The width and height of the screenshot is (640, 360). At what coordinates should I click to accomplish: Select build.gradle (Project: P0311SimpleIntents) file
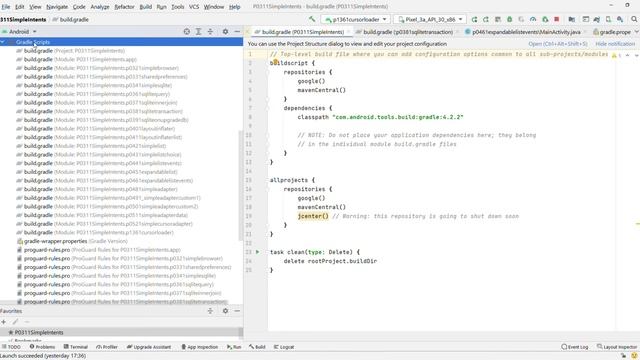pos(70,51)
